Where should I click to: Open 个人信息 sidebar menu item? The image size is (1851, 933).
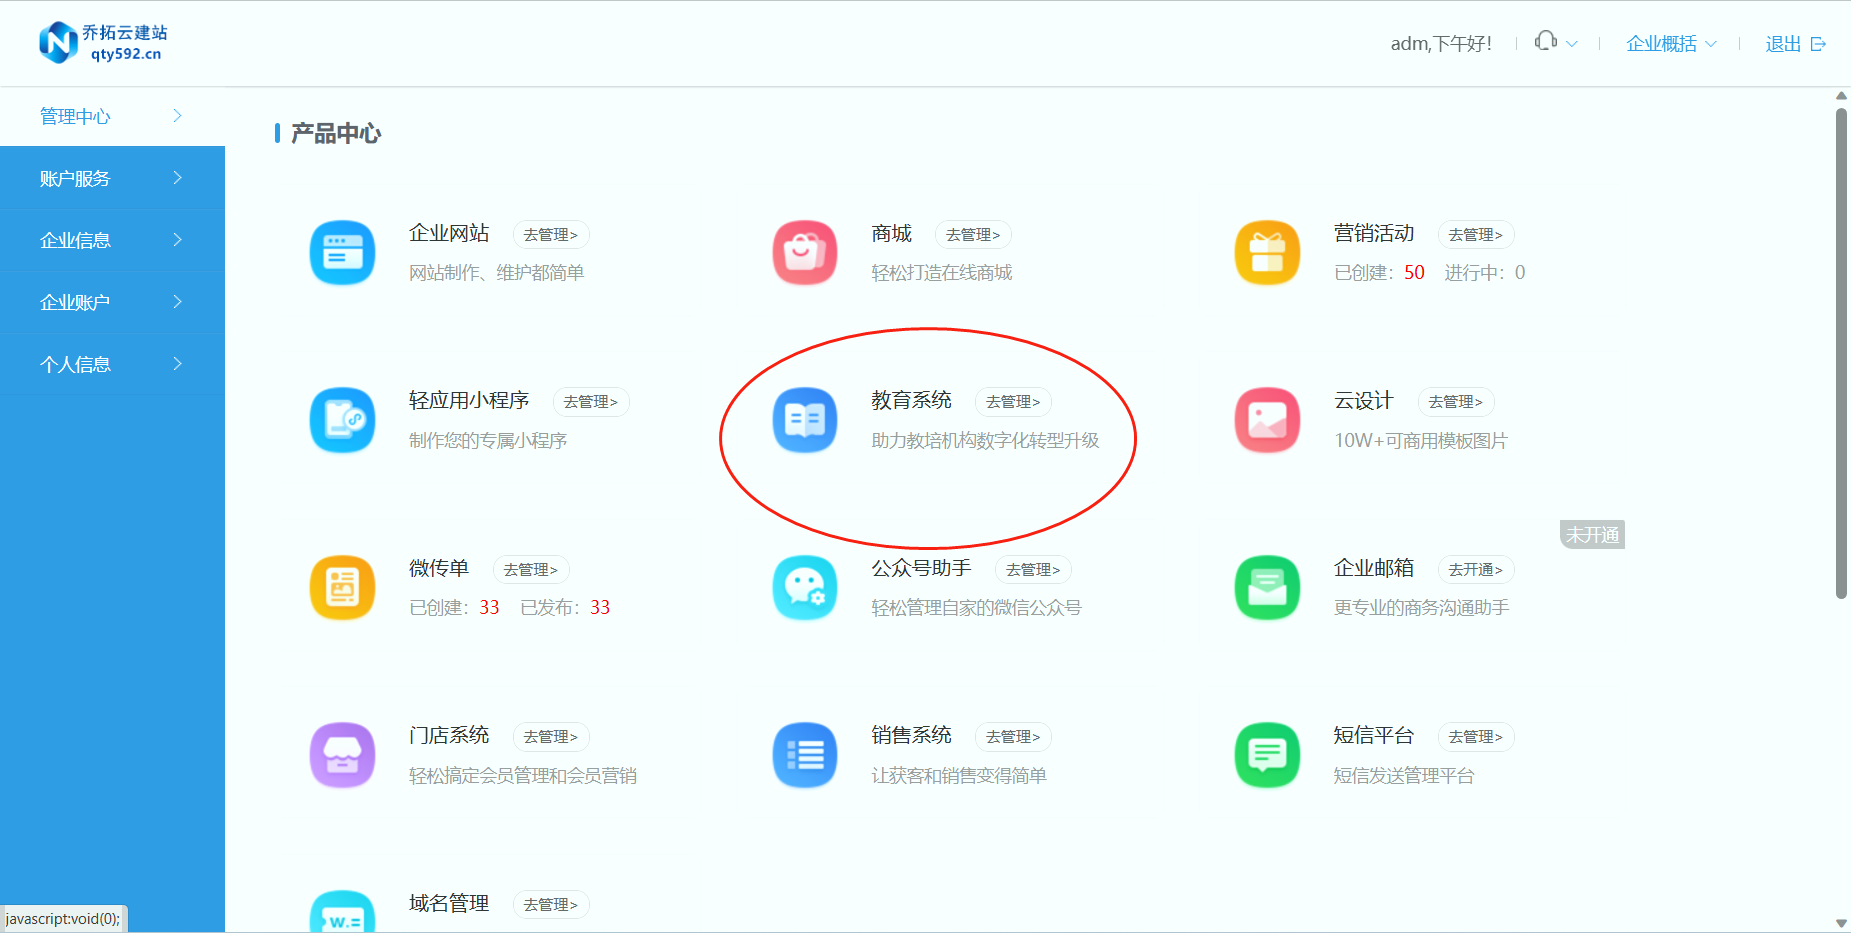(x=112, y=364)
